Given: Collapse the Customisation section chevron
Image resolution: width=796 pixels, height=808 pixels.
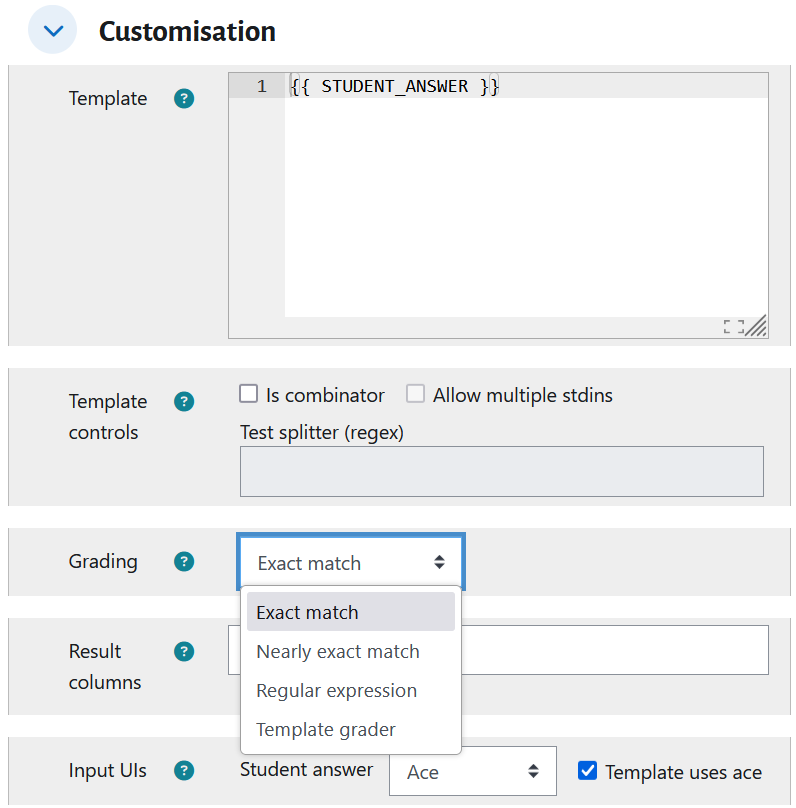Looking at the screenshot, I should tap(53, 30).
